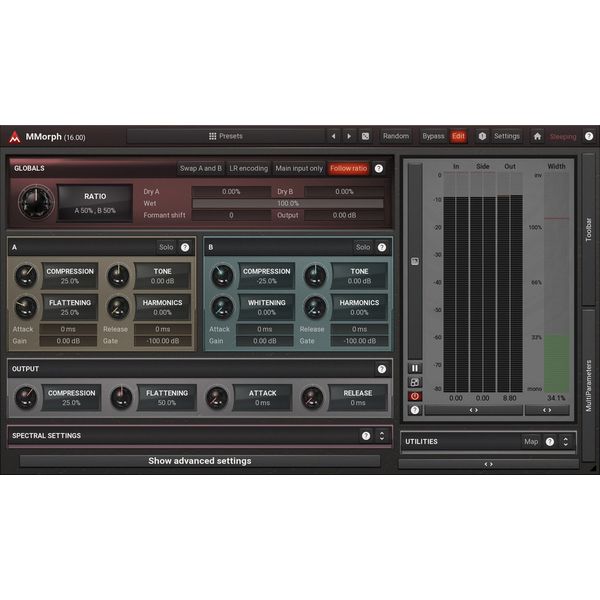Click panel B Tone knob
This screenshot has width=600, height=600.
315,276
